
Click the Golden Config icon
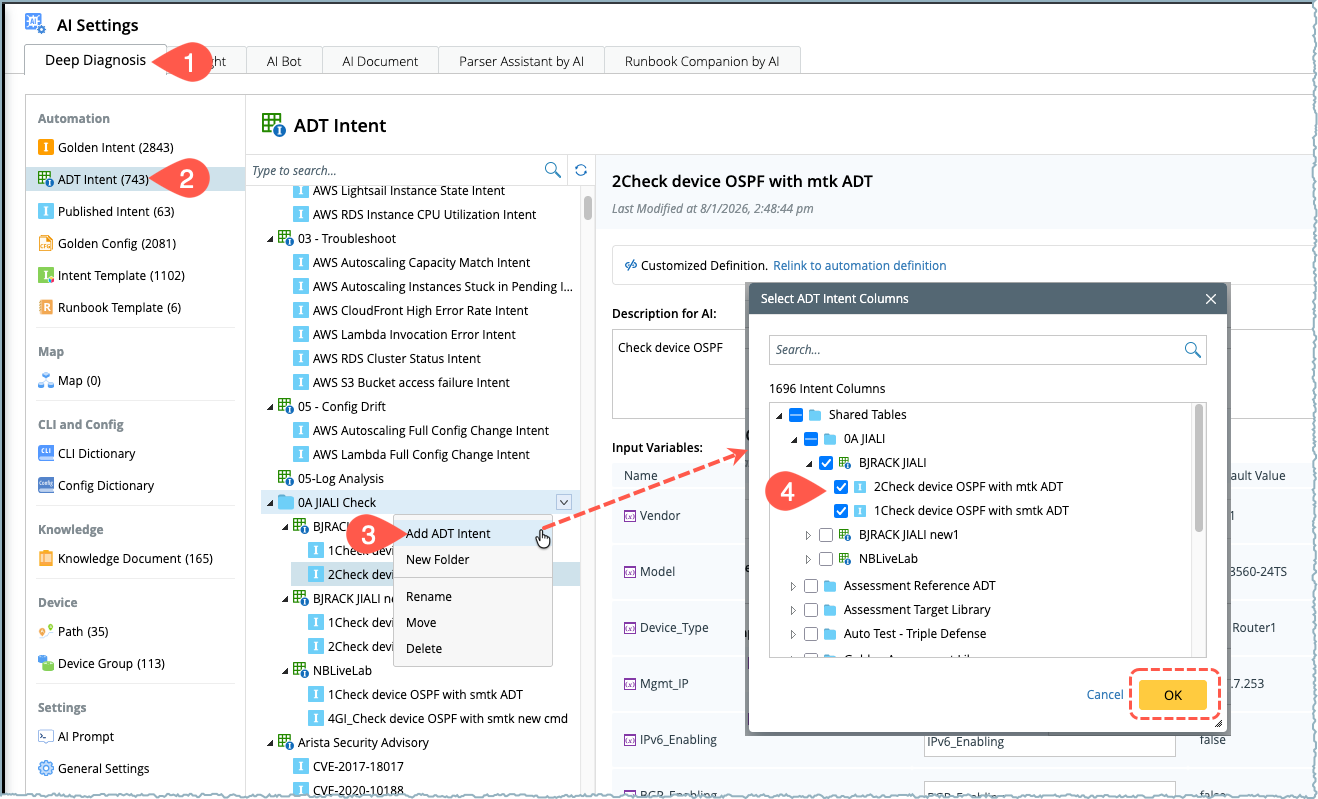pos(45,243)
